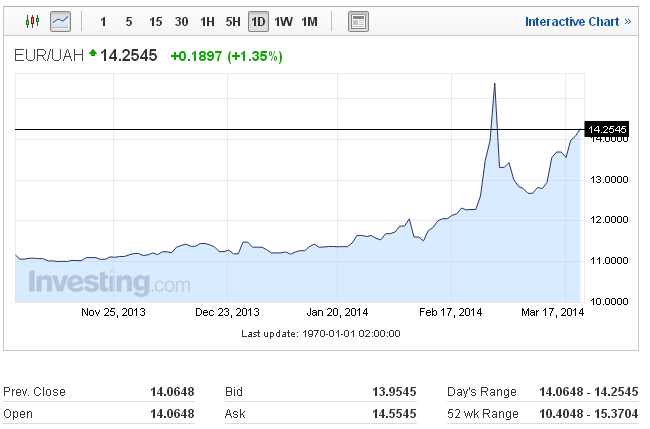
Task: Open the news table icon
Action: [358, 22]
